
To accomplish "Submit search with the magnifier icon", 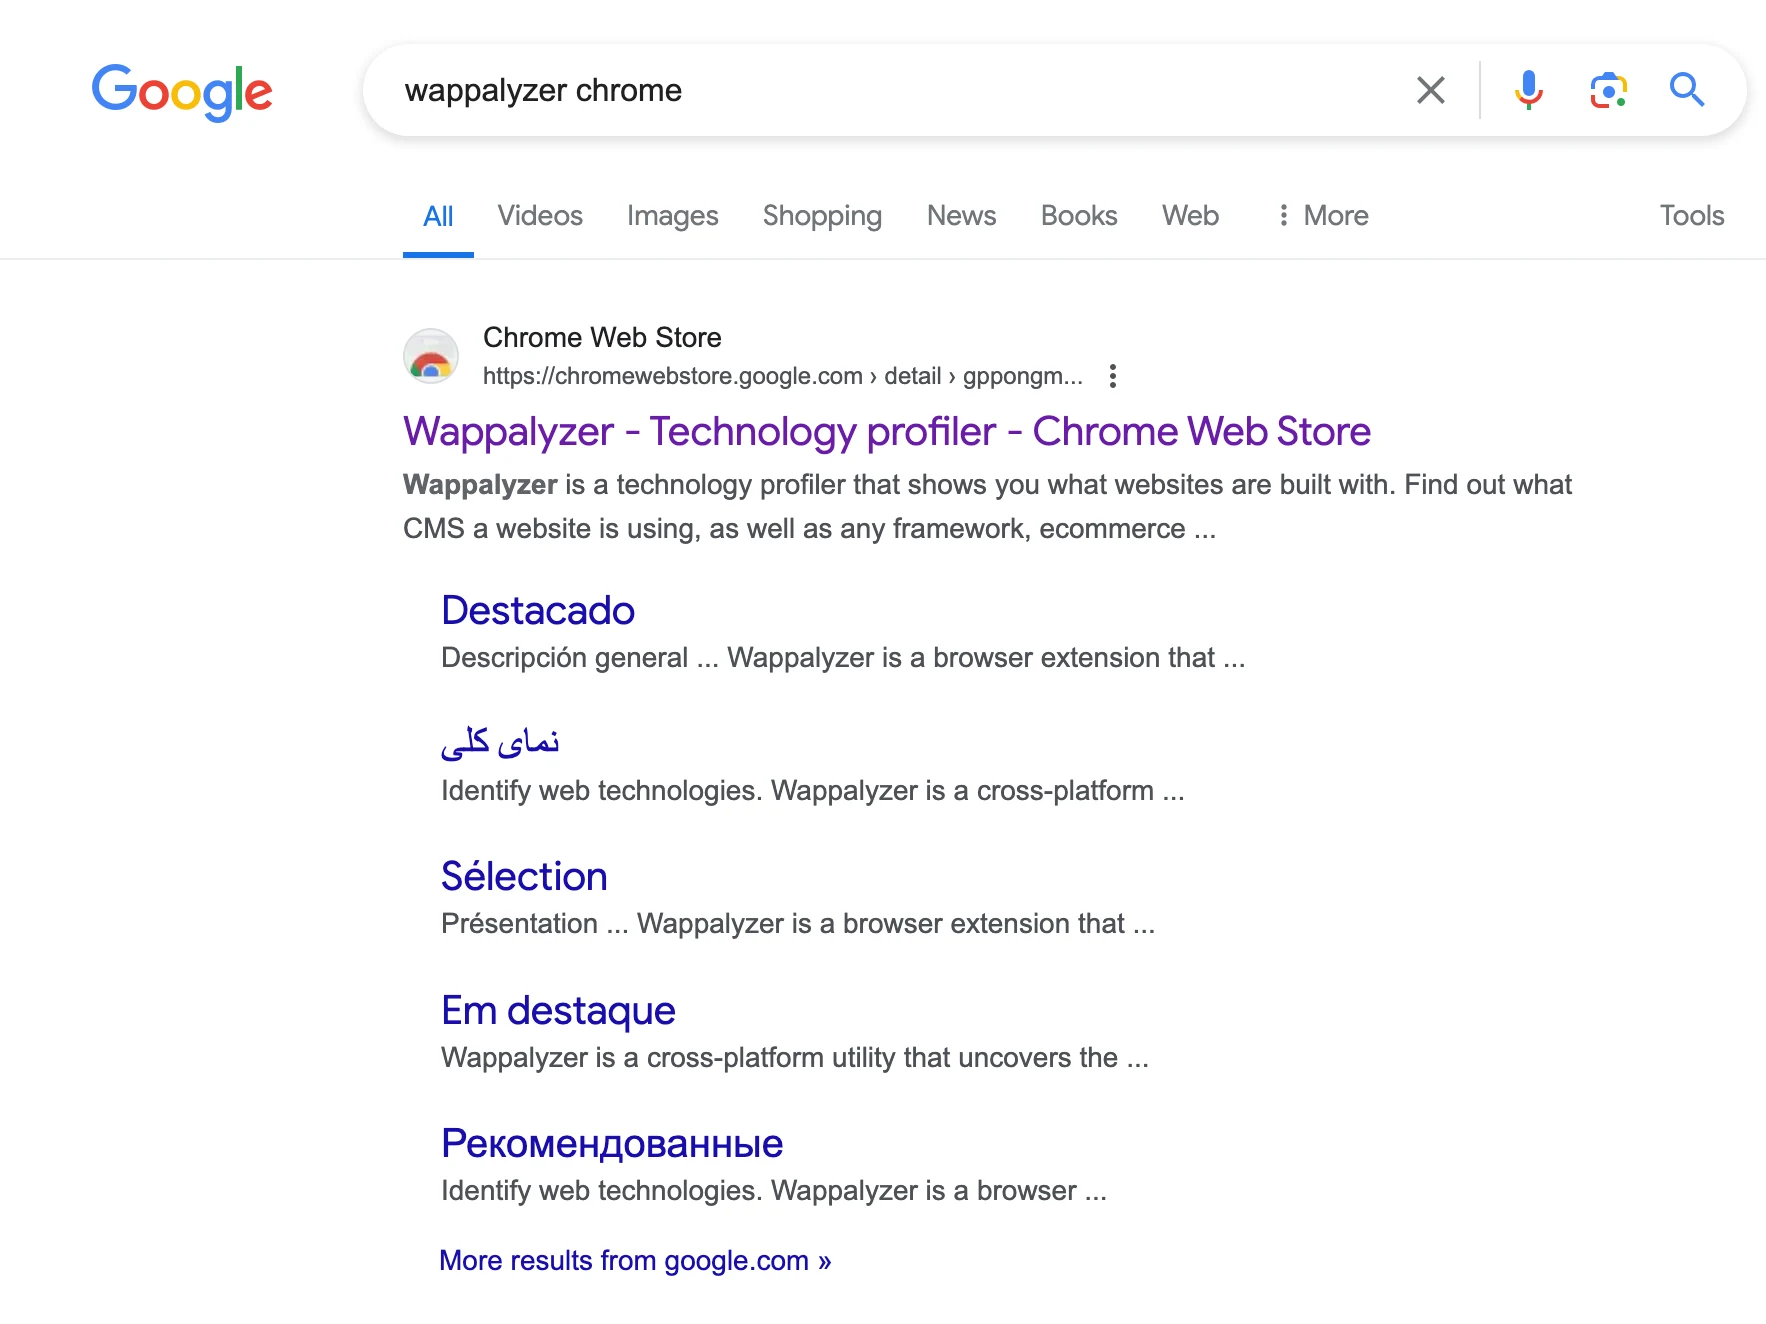I will coord(1687,90).
